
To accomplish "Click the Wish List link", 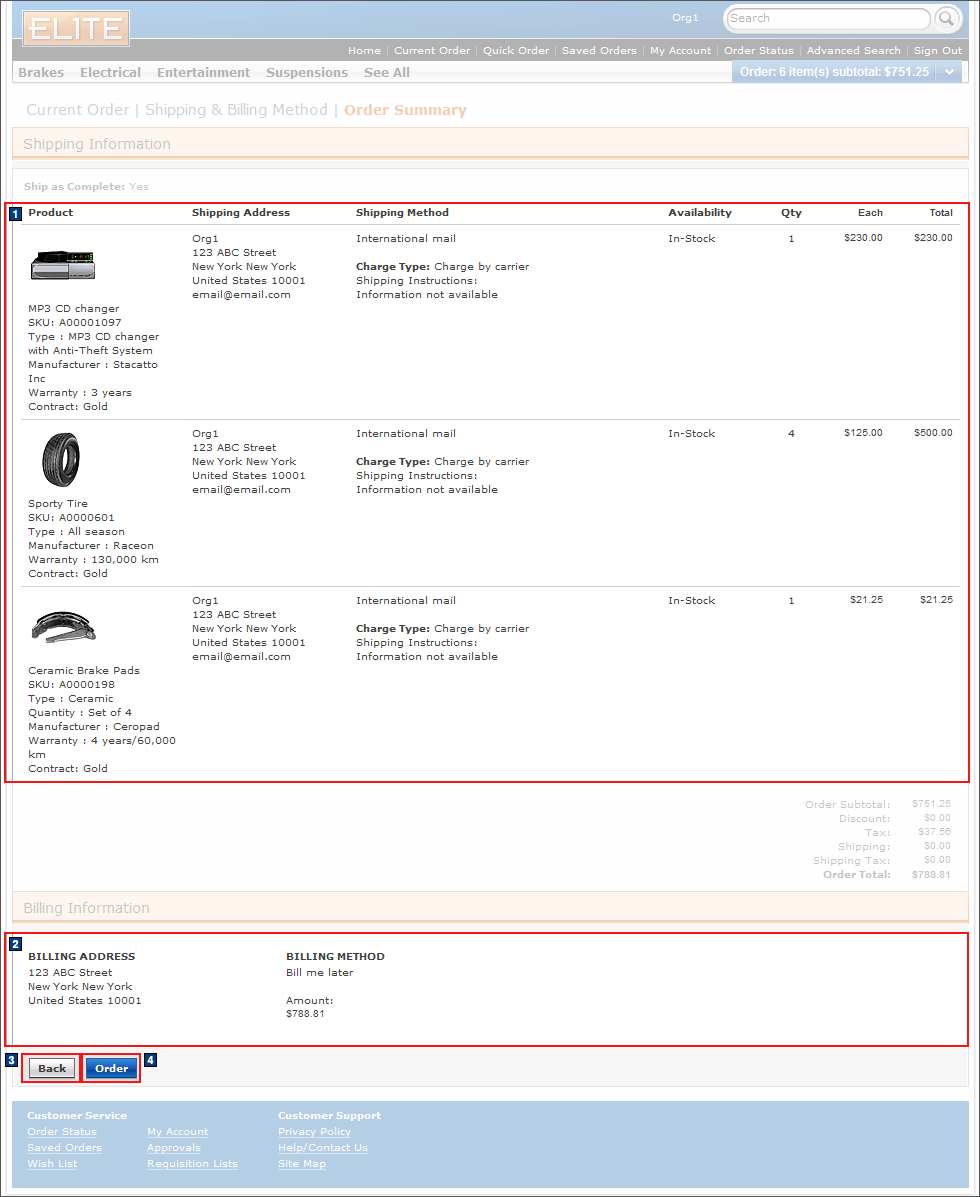I will pyautogui.click(x=51, y=1163).
